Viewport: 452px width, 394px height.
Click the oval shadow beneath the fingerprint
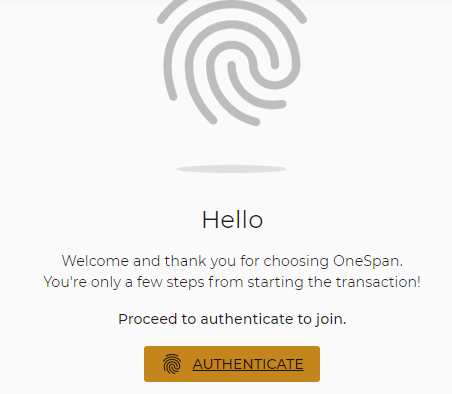pos(232,169)
